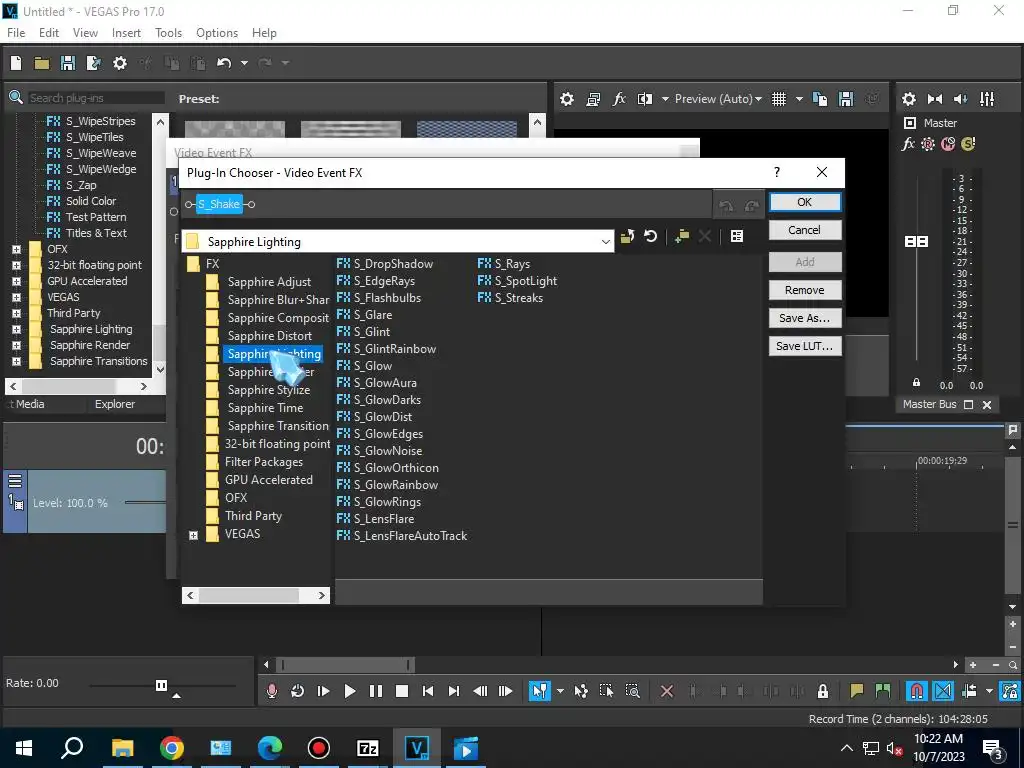
Task: Toggle Split Screen View in preview
Action: [x=645, y=99]
